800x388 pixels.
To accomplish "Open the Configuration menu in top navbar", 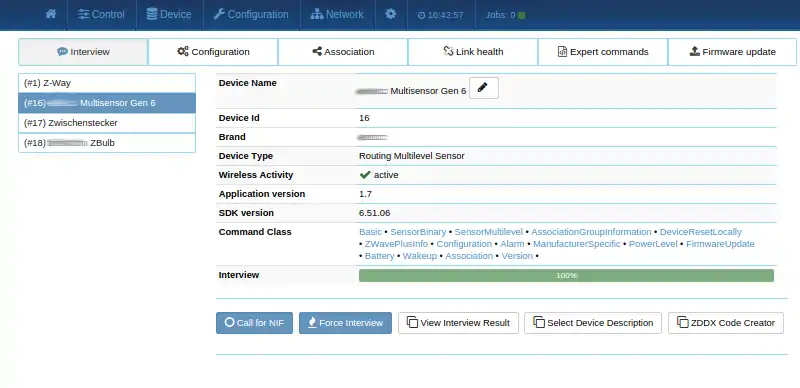I will point(251,14).
